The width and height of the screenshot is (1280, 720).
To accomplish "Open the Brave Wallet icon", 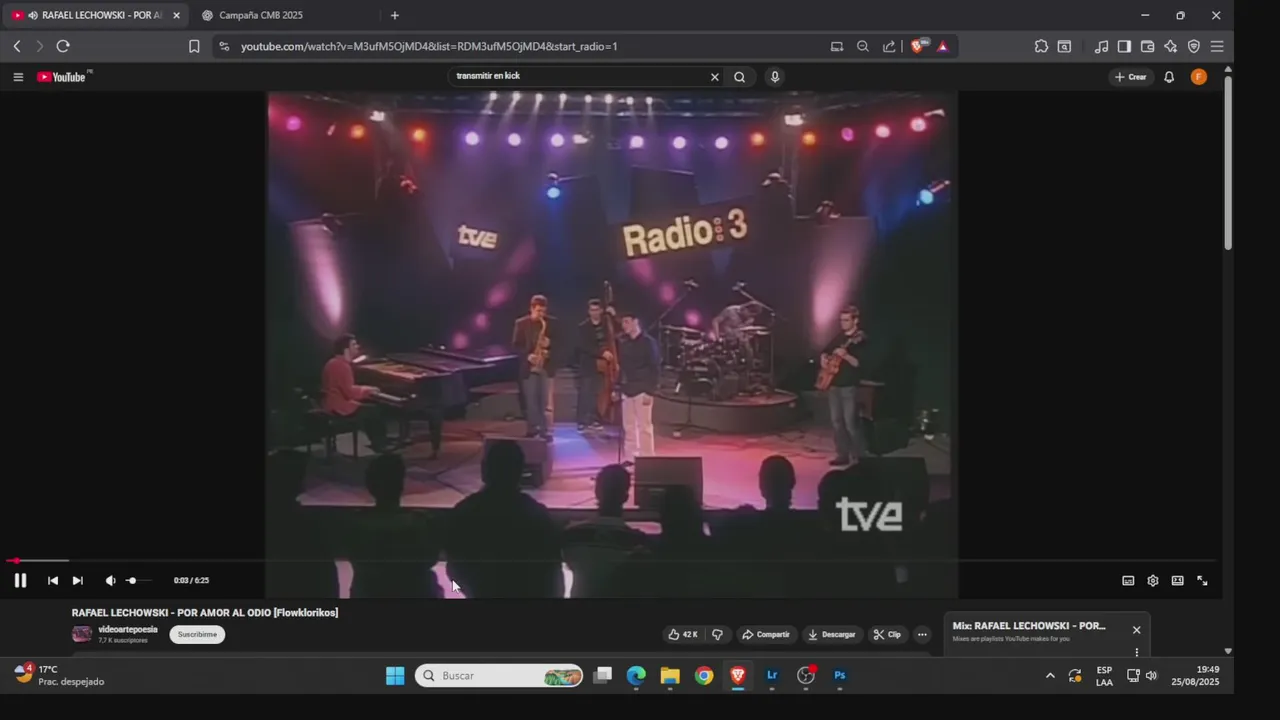I will 1147,46.
